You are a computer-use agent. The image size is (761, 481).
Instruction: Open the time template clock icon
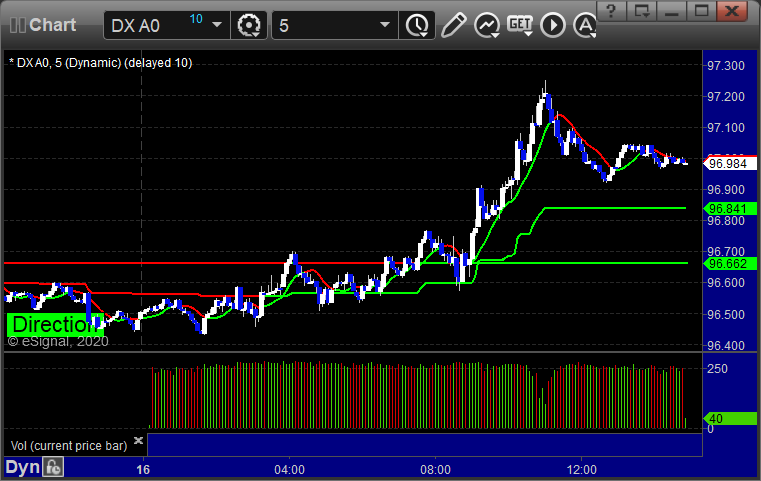pos(417,25)
